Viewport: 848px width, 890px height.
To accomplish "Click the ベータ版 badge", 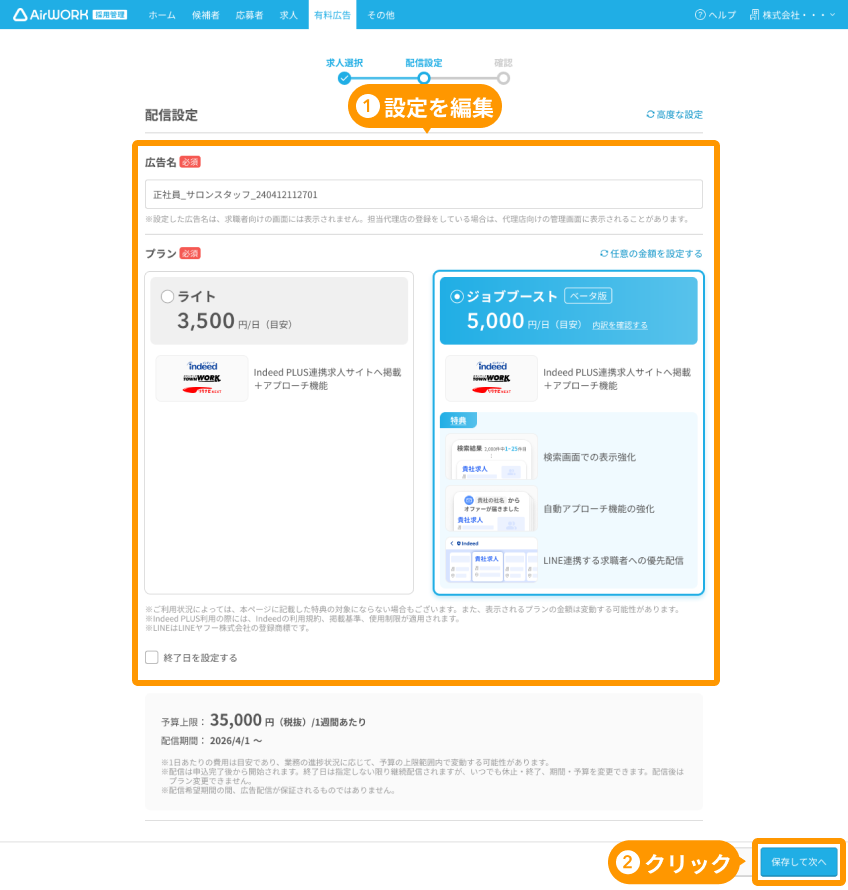I will pyautogui.click(x=588, y=296).
